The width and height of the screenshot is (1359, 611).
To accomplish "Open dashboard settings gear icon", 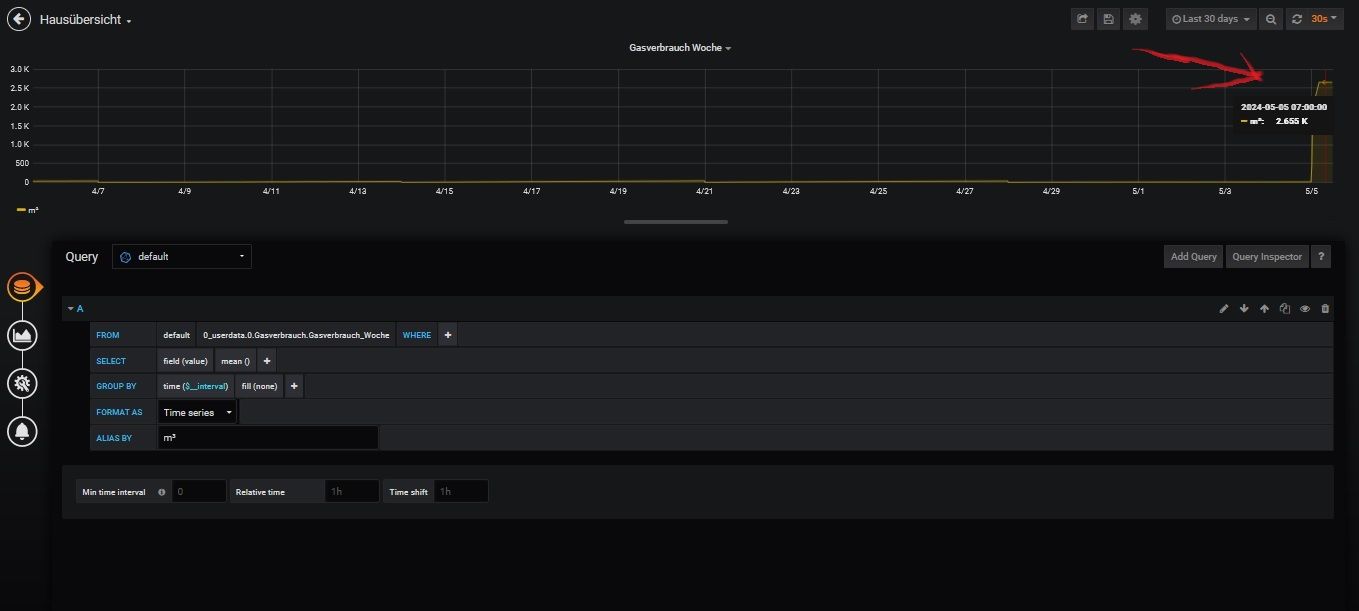I will pyautogui.click(x=1134, y=19).
